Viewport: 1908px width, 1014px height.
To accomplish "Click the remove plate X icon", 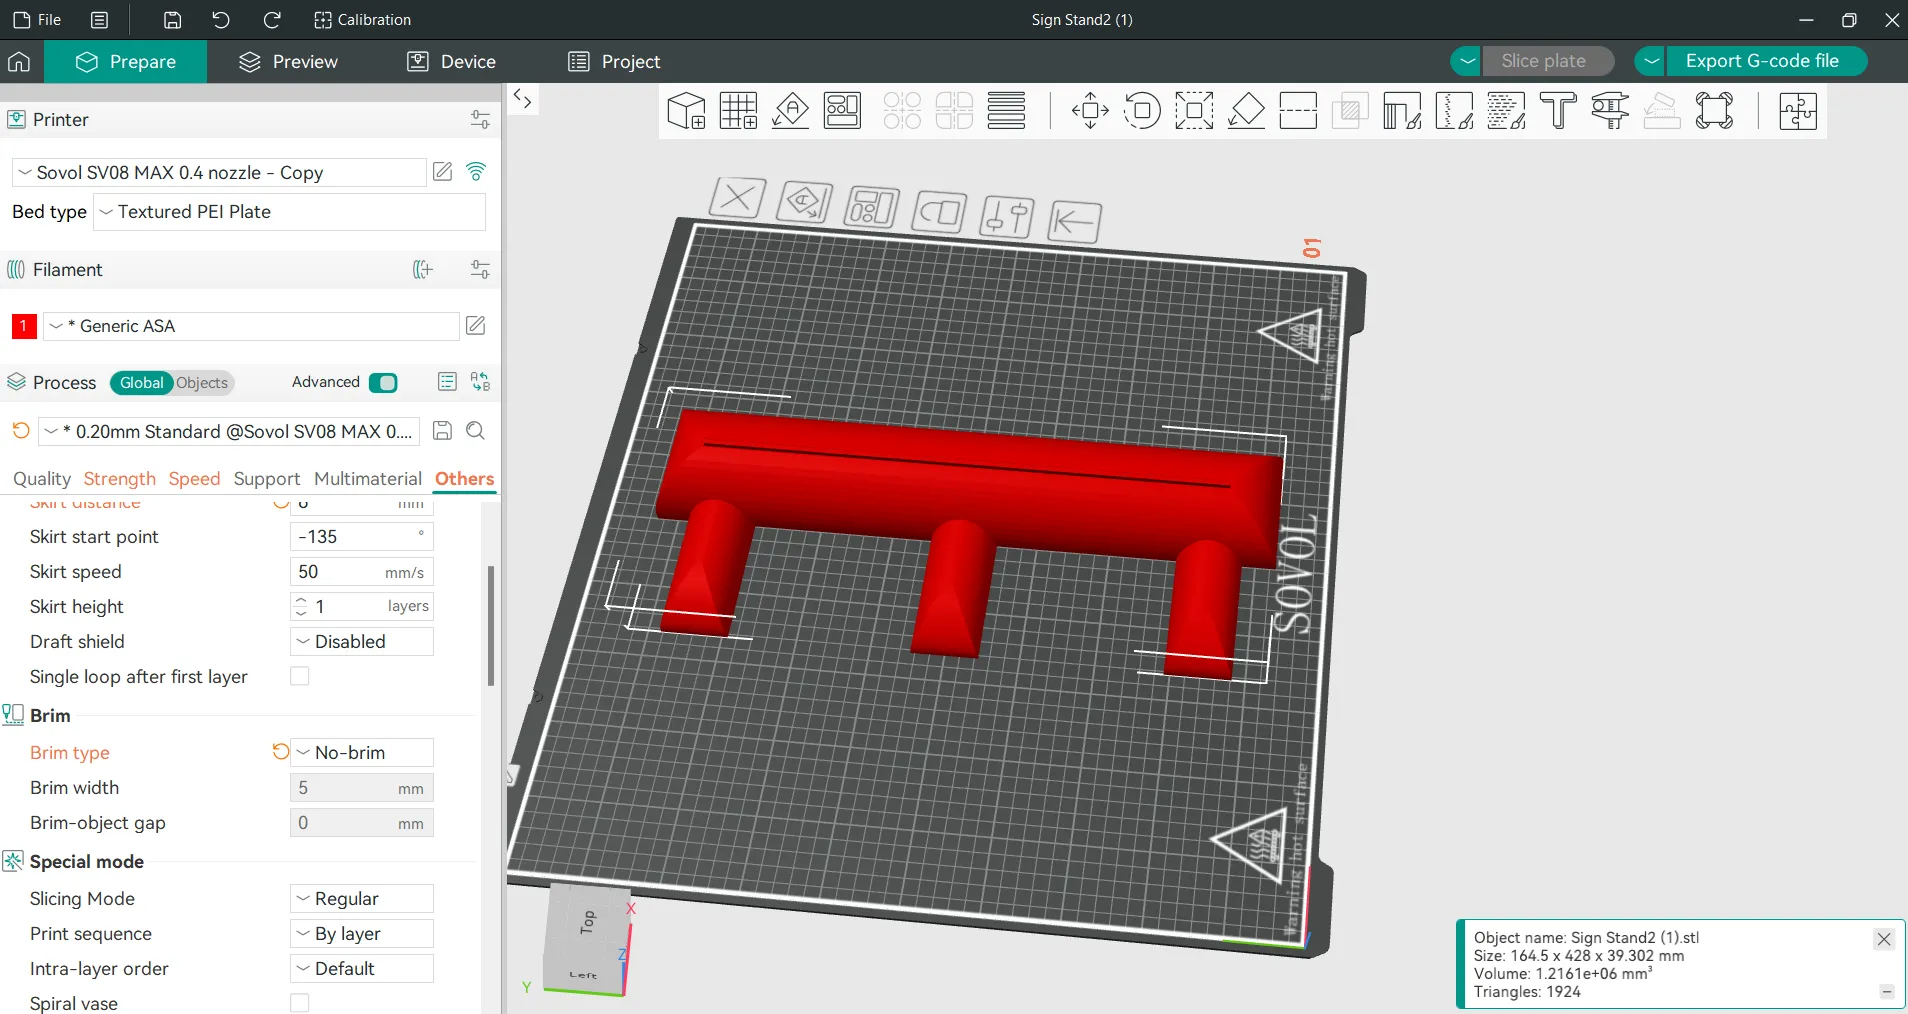I will coord(737,197).
